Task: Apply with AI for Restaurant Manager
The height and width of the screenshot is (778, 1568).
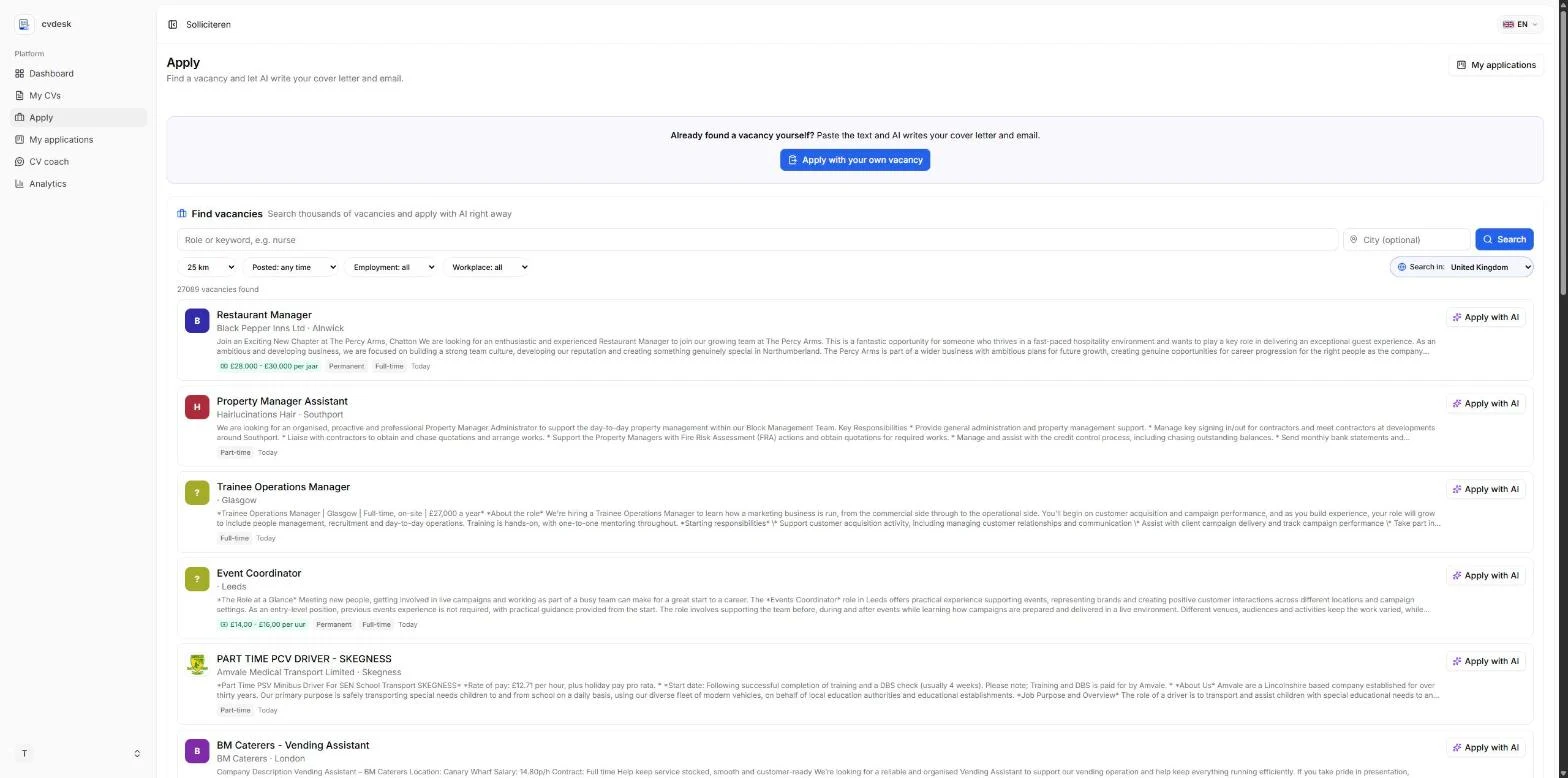Action: click(x=1485, y=318)
